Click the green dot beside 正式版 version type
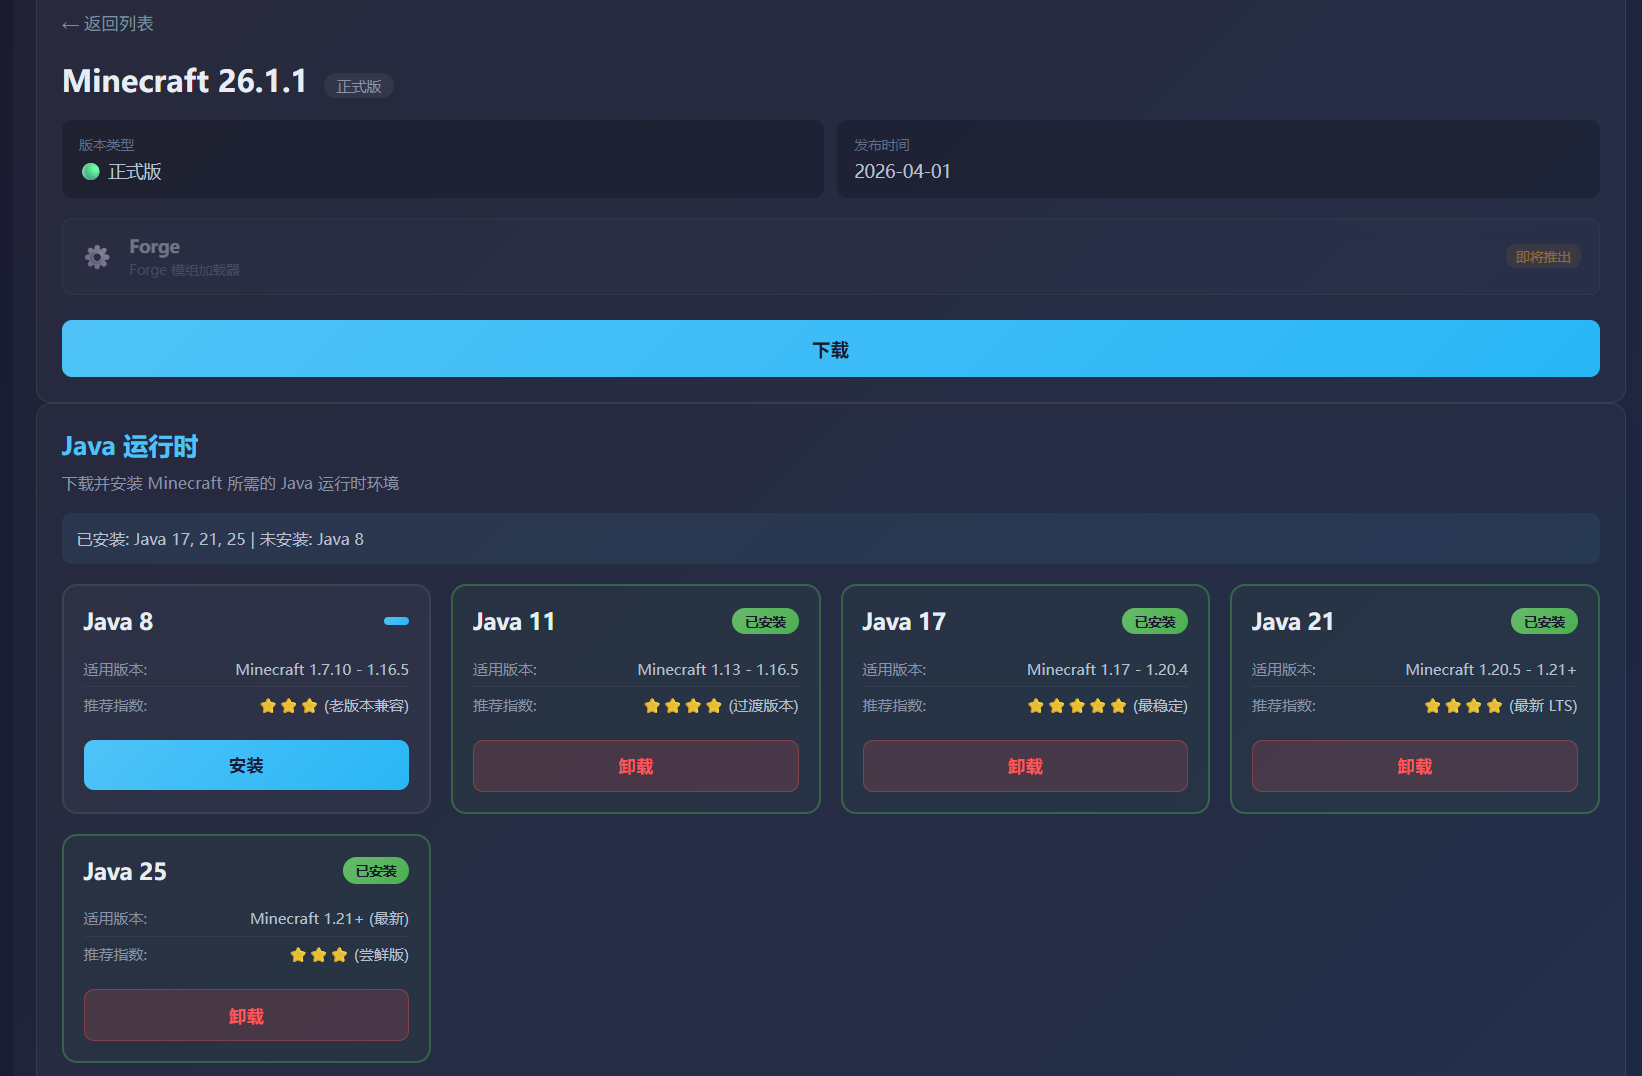Viewport: 1642px width, 1076px height. [x=90, y=171]
